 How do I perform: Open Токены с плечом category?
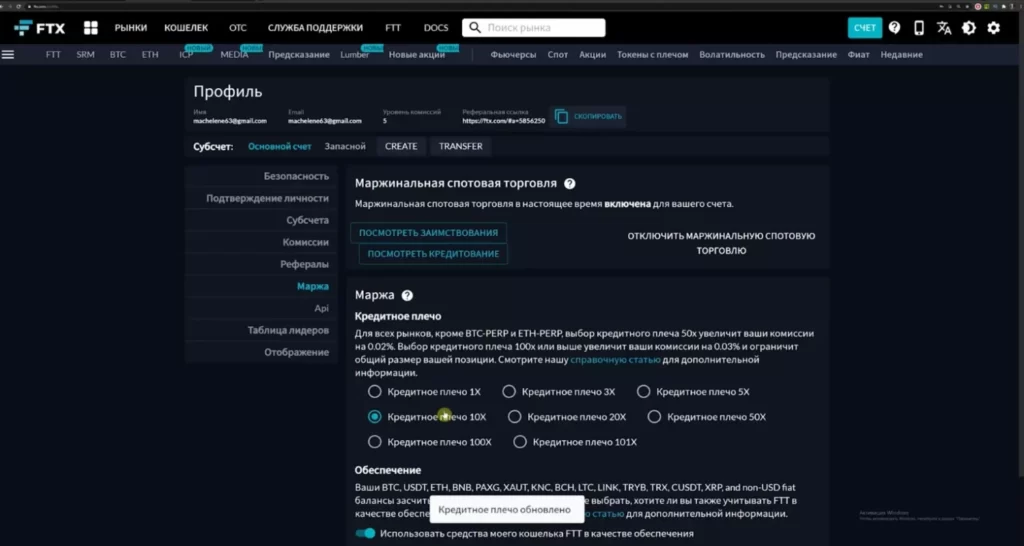pyautogui.click(x=652, y=55)
